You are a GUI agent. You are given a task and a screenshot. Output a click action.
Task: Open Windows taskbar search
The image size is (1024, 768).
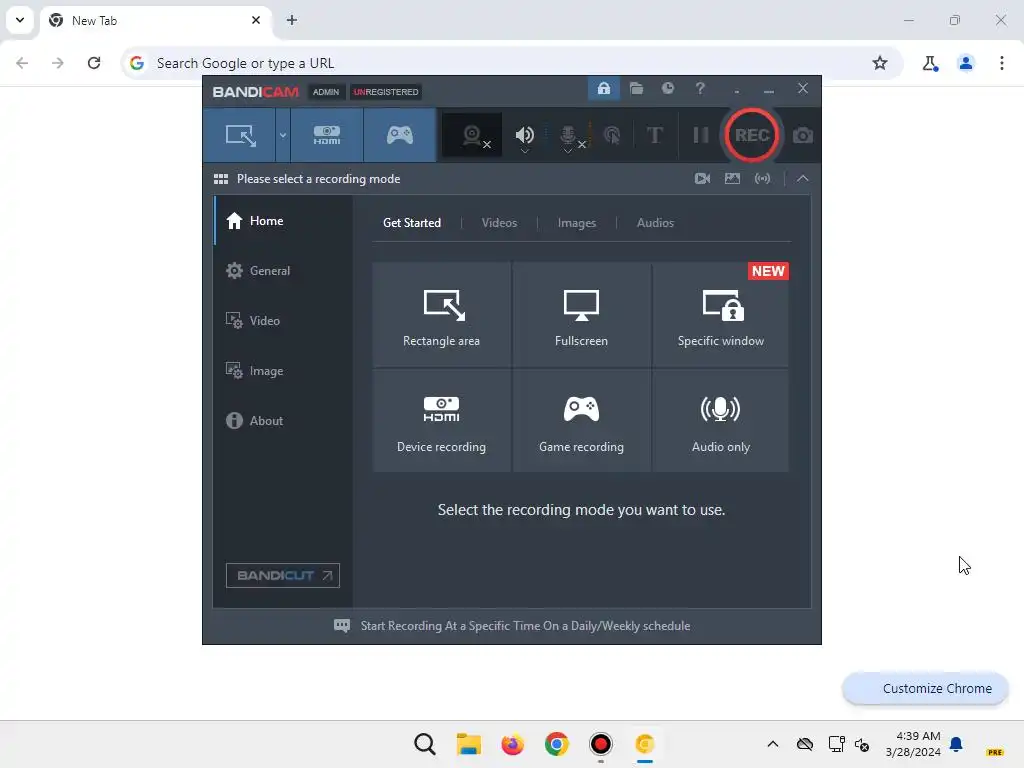424,744
